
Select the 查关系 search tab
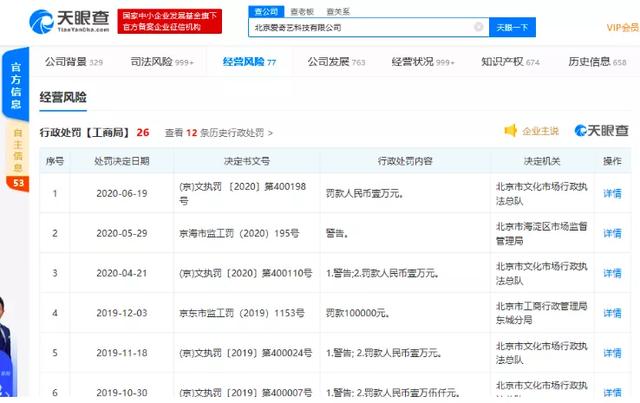click(338, 12)
